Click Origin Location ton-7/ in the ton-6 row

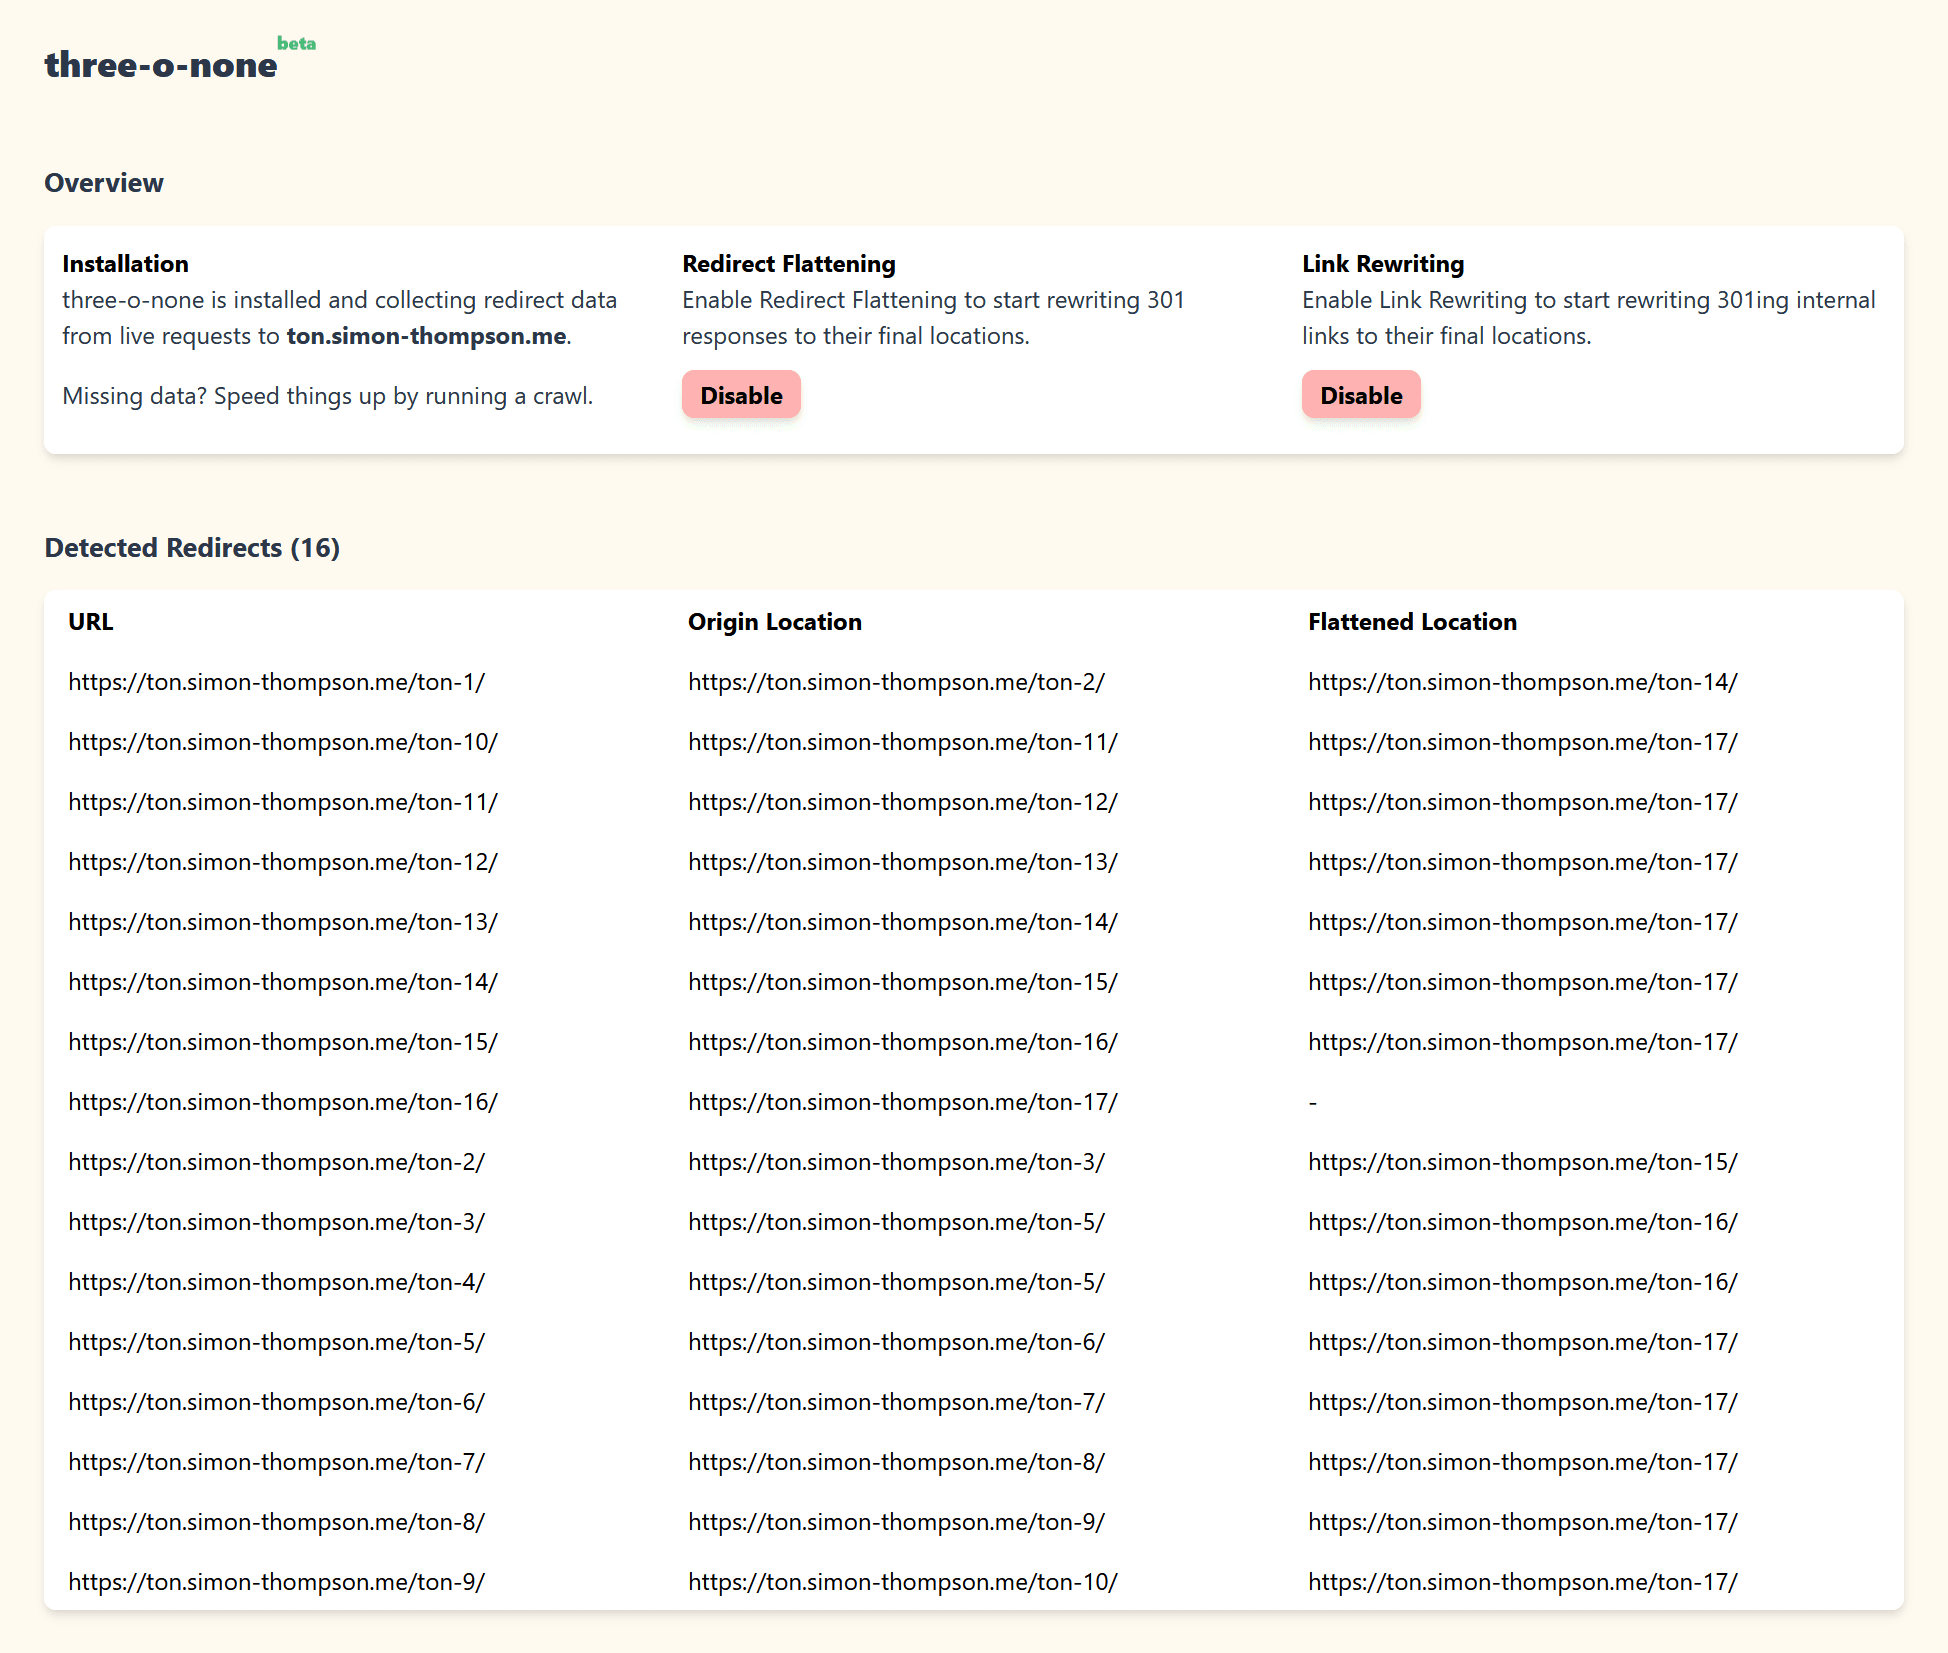(x=897, y=1402)
